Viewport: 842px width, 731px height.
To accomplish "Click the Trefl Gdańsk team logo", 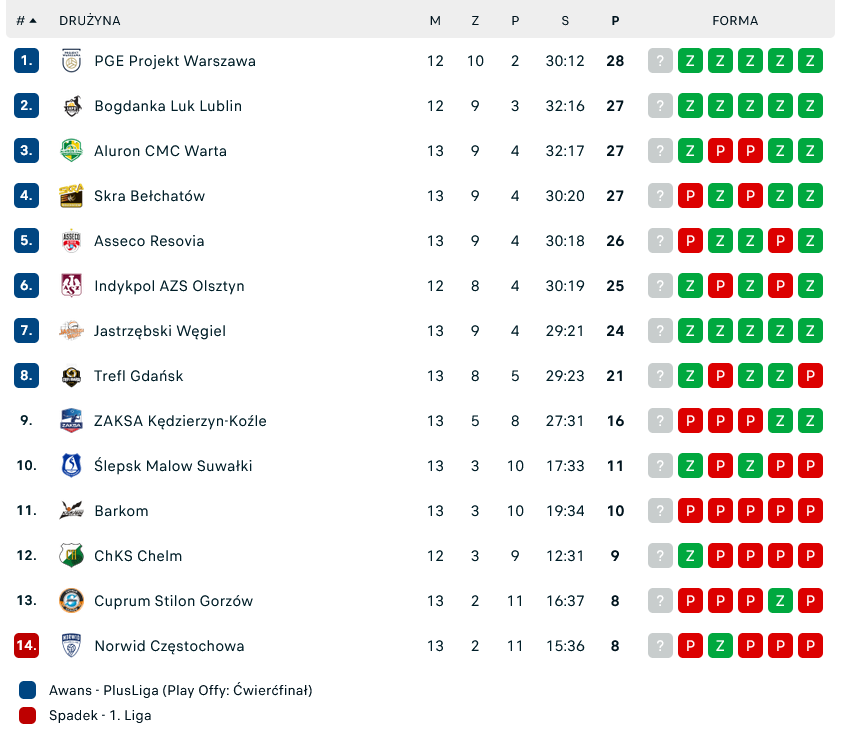I will 71,376.
